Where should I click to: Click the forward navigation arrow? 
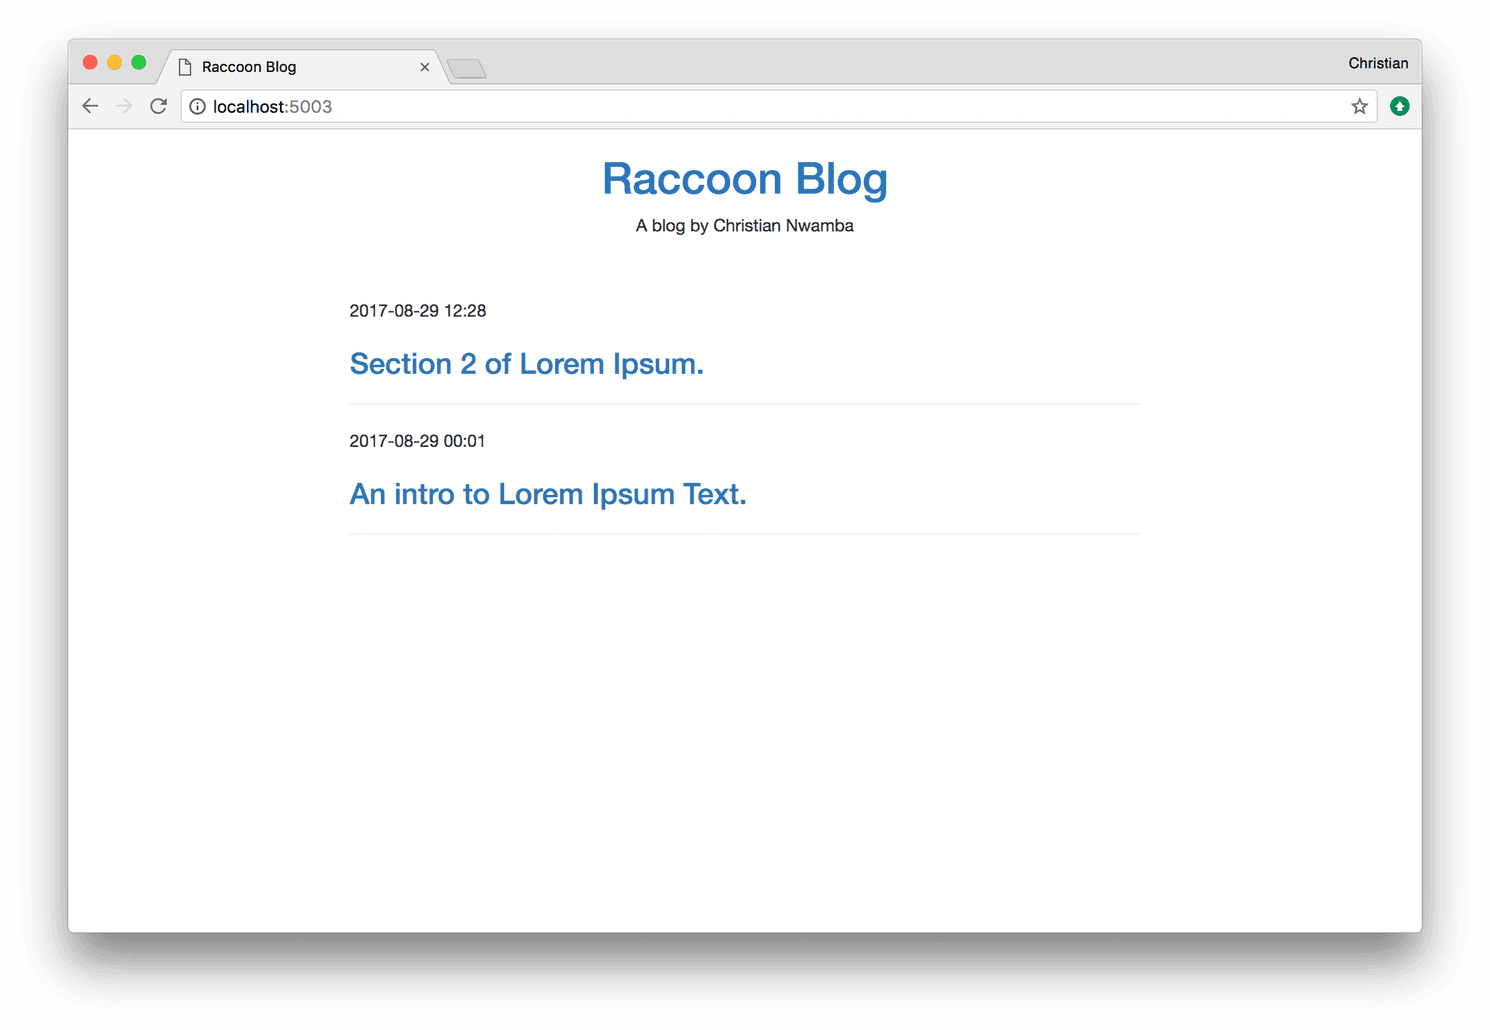coord(124,106)
